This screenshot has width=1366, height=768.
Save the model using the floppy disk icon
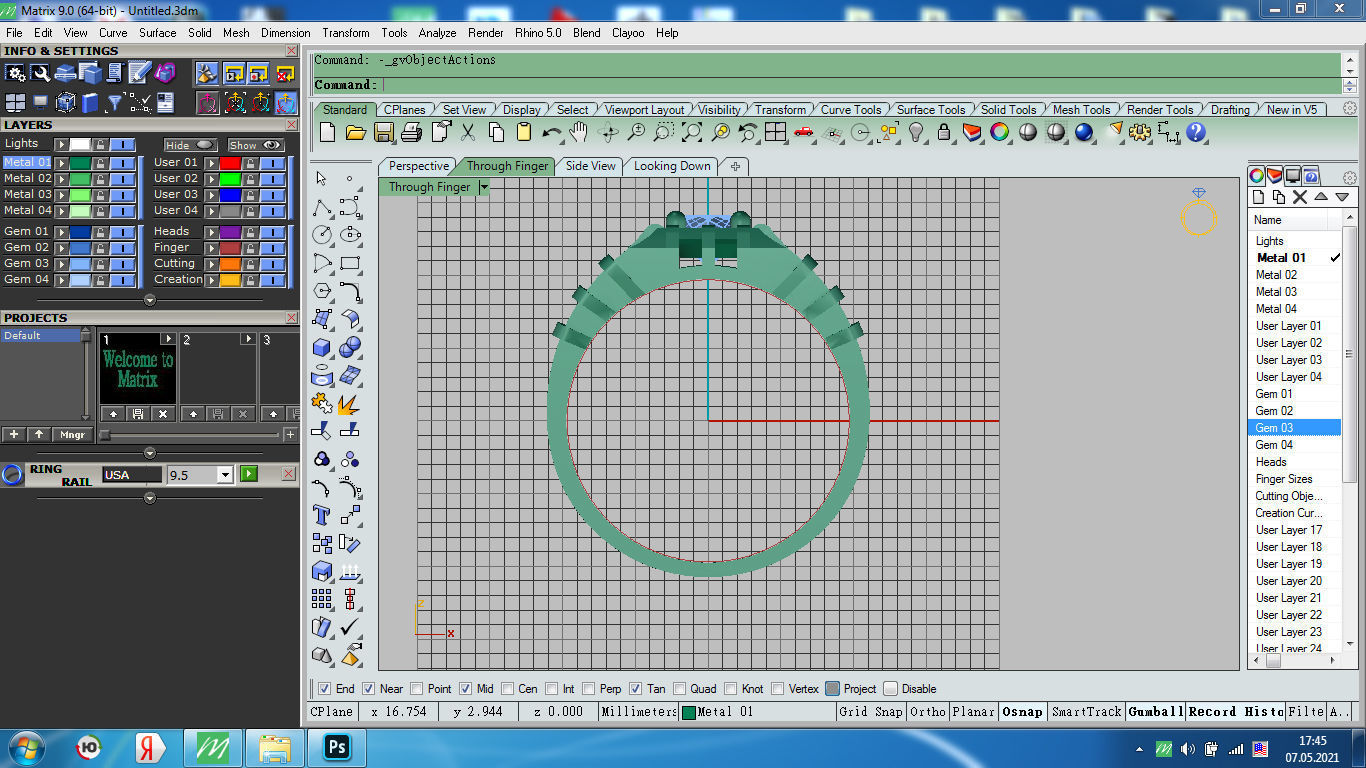(383, 132)
